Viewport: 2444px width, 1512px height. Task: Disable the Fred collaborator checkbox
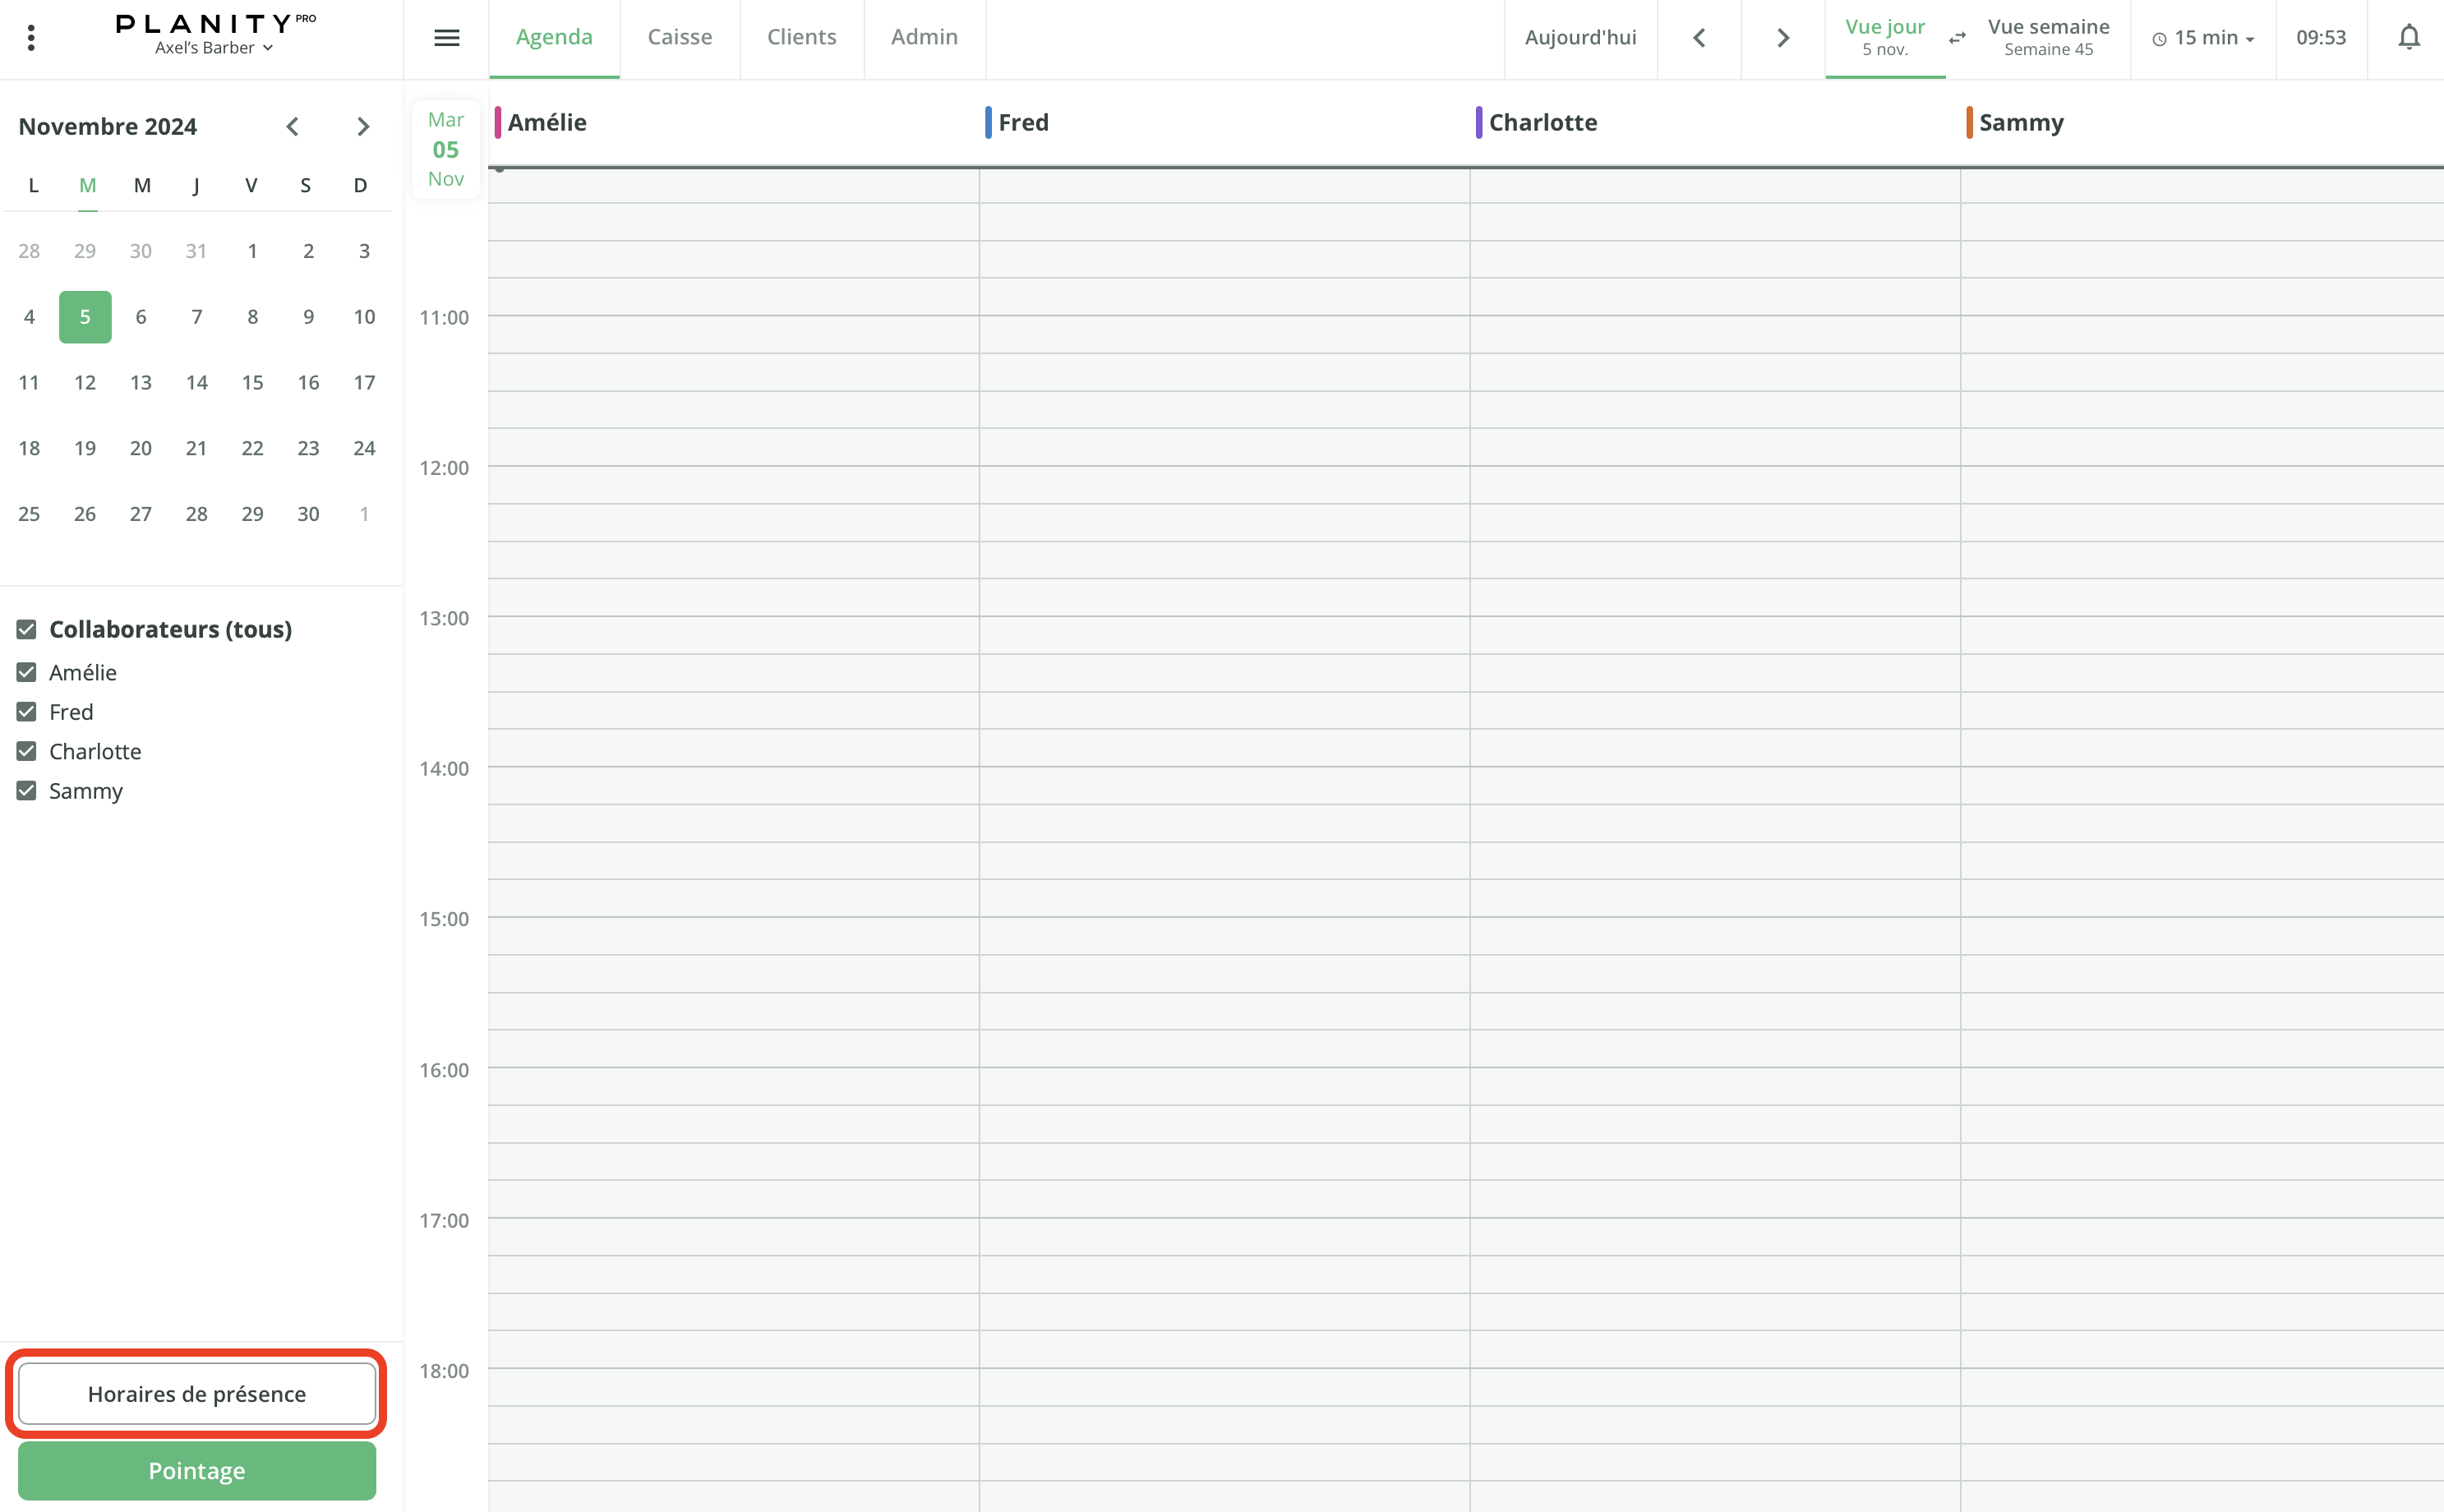(x=25, y=711)
